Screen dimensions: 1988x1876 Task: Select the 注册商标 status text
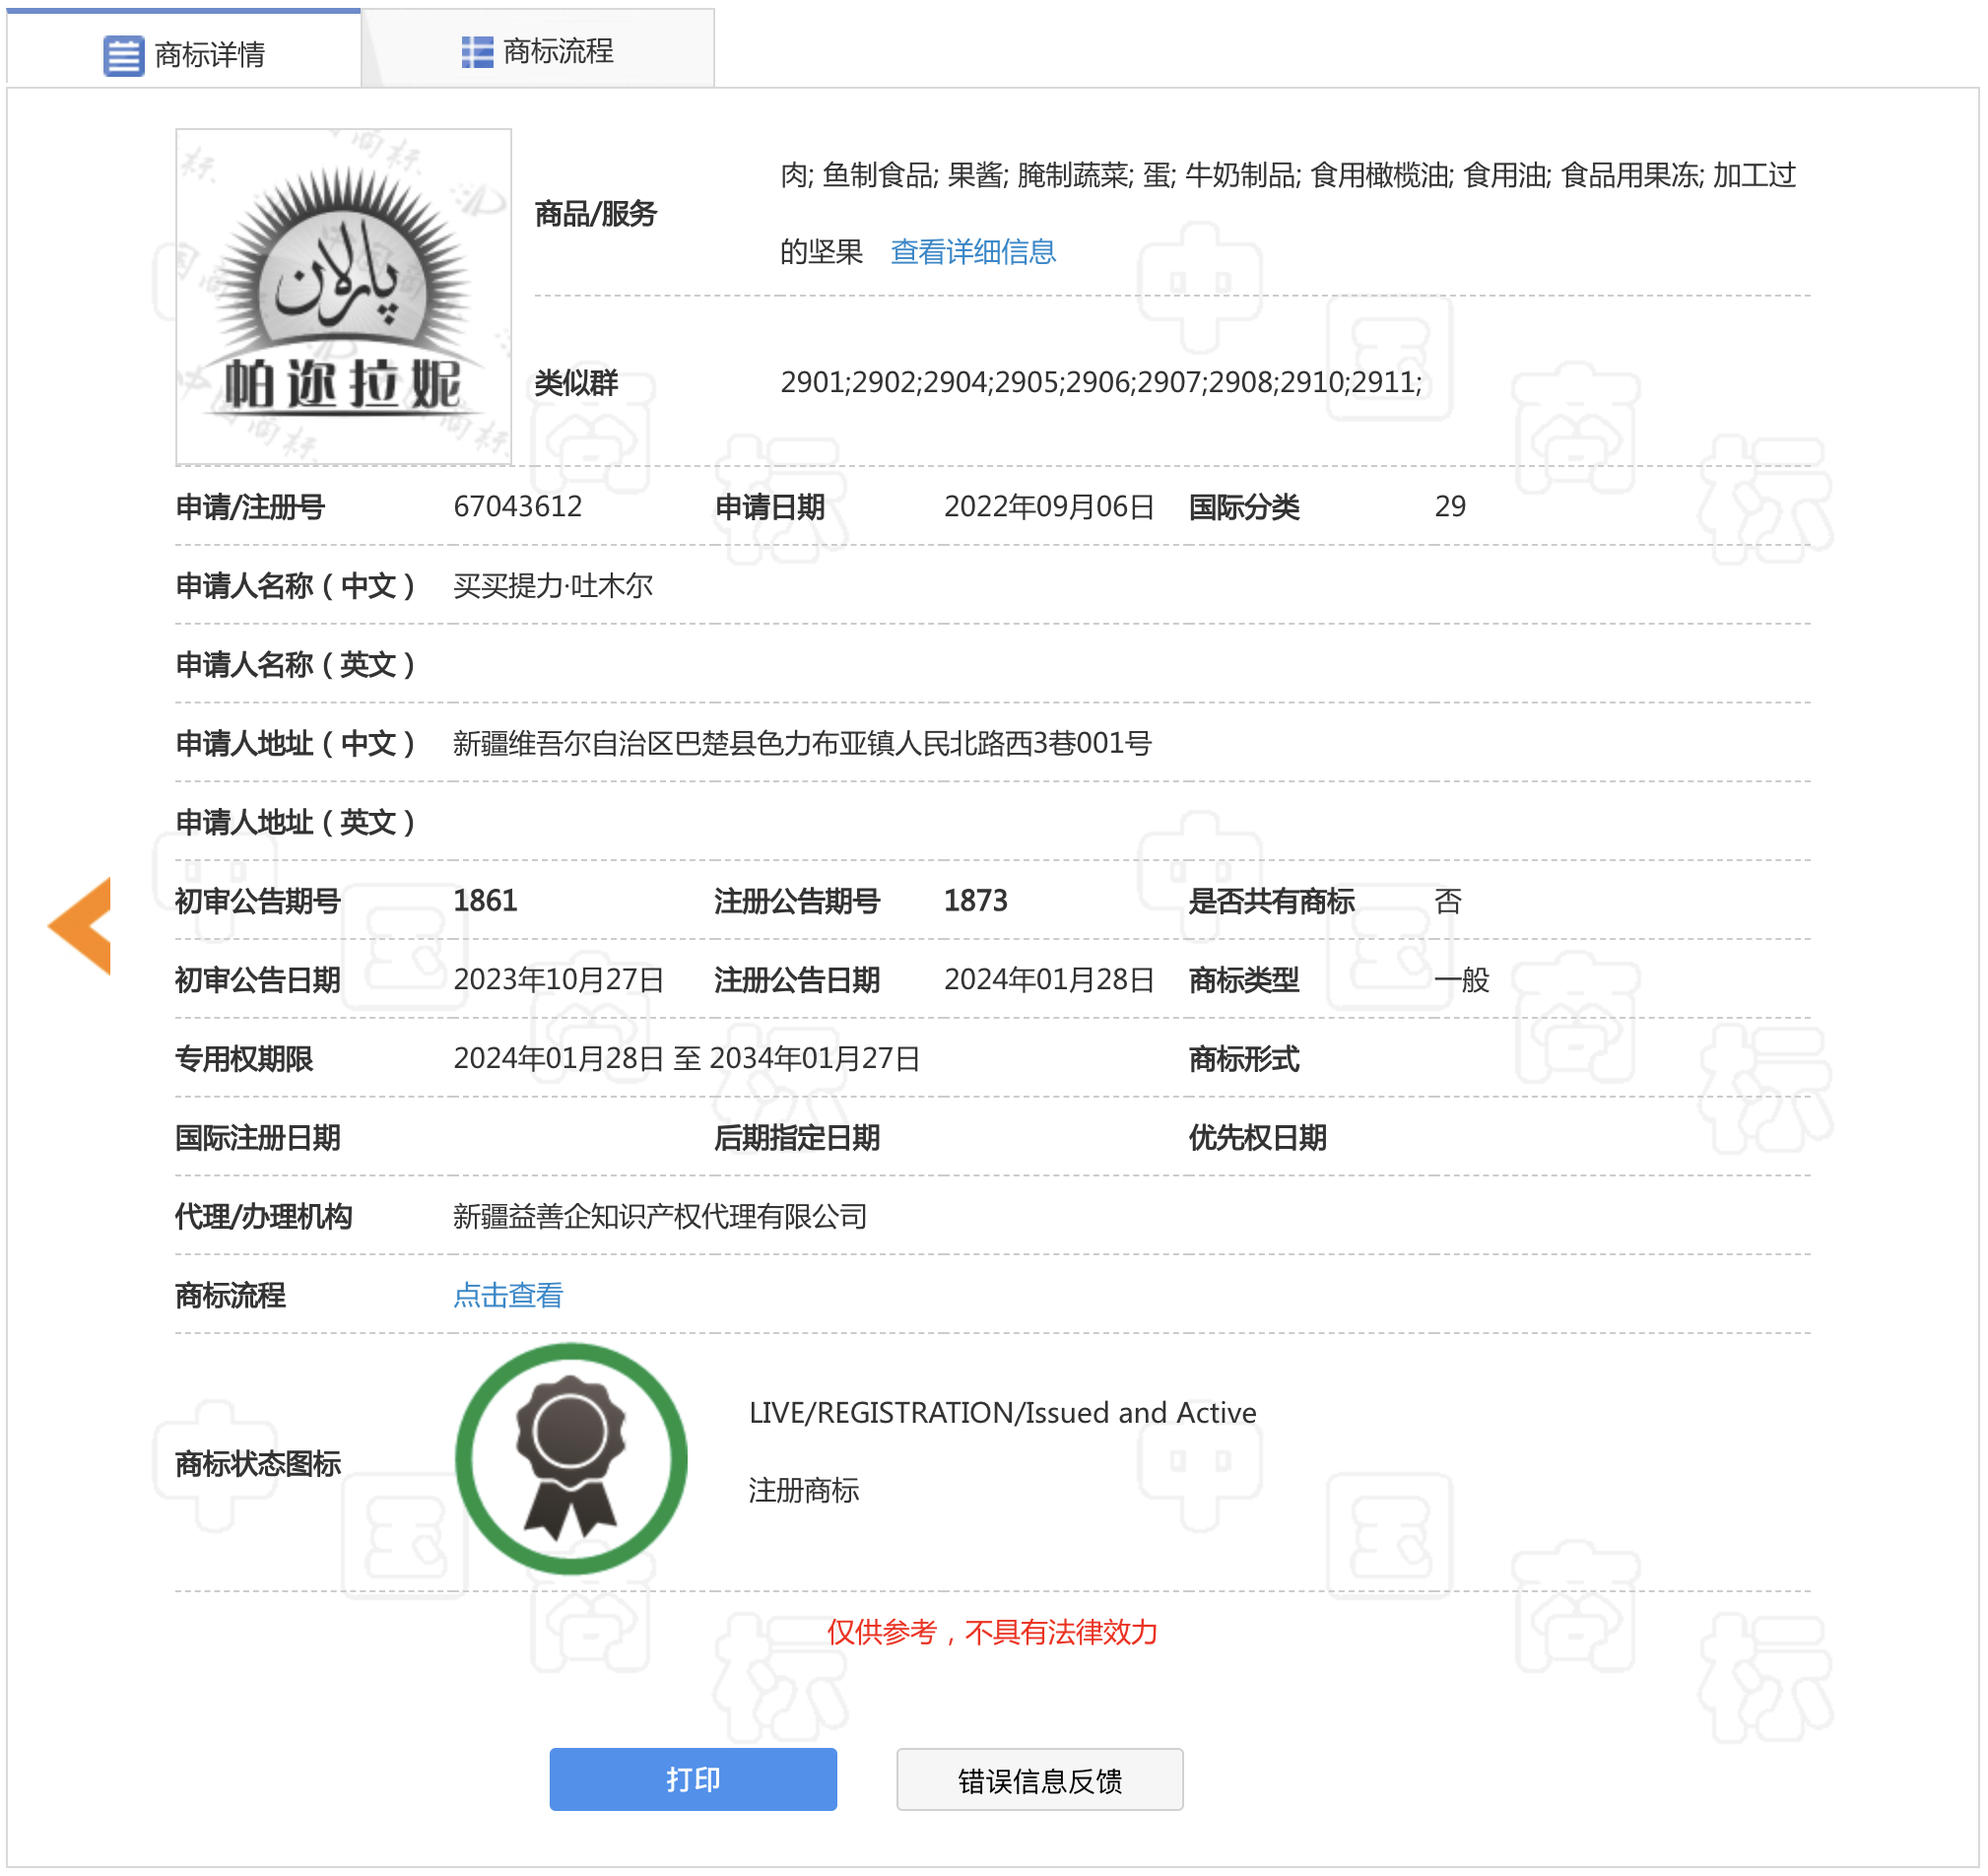tap(804, 1492)
